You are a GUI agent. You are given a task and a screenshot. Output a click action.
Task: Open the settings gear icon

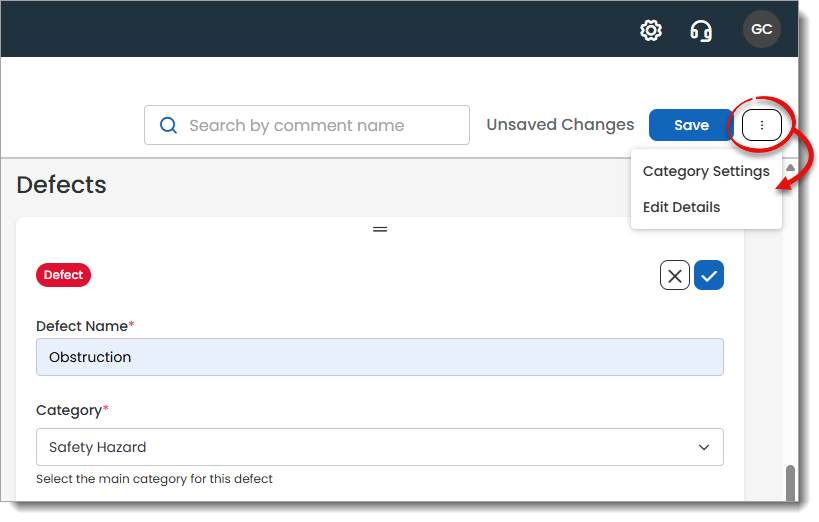[x=651, y=30]
